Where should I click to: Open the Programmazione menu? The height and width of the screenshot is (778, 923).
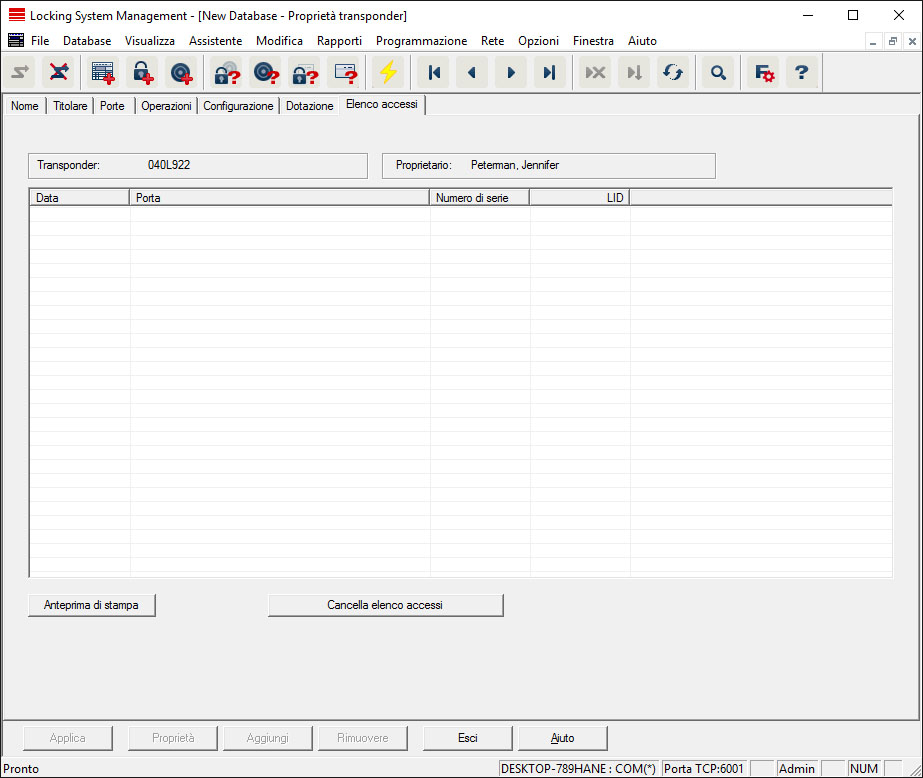(421, 41)
